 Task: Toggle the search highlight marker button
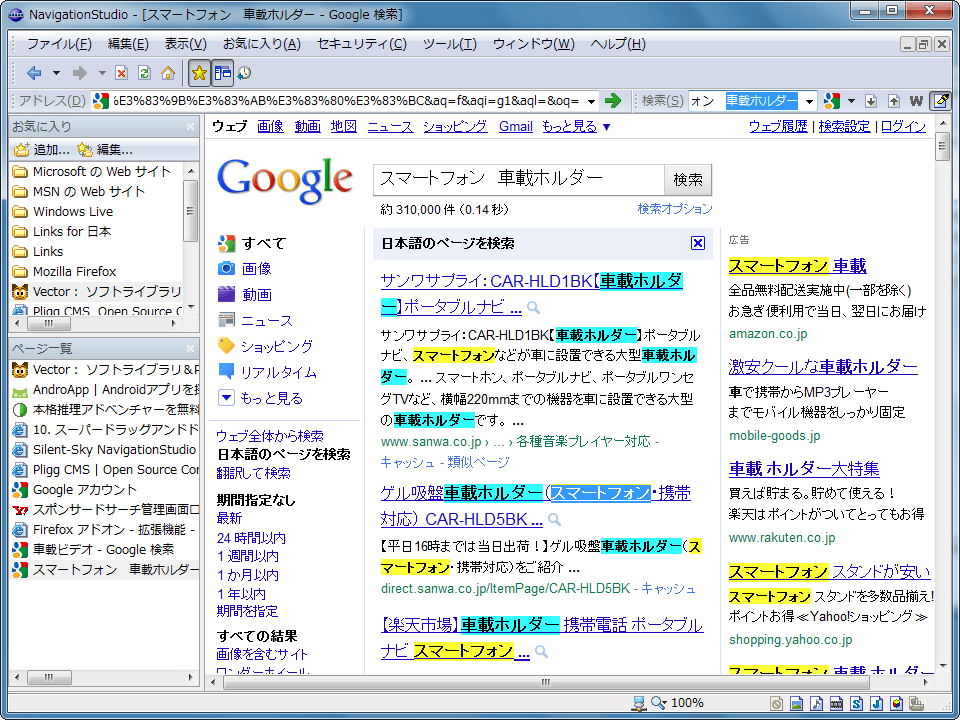[941, 101]
